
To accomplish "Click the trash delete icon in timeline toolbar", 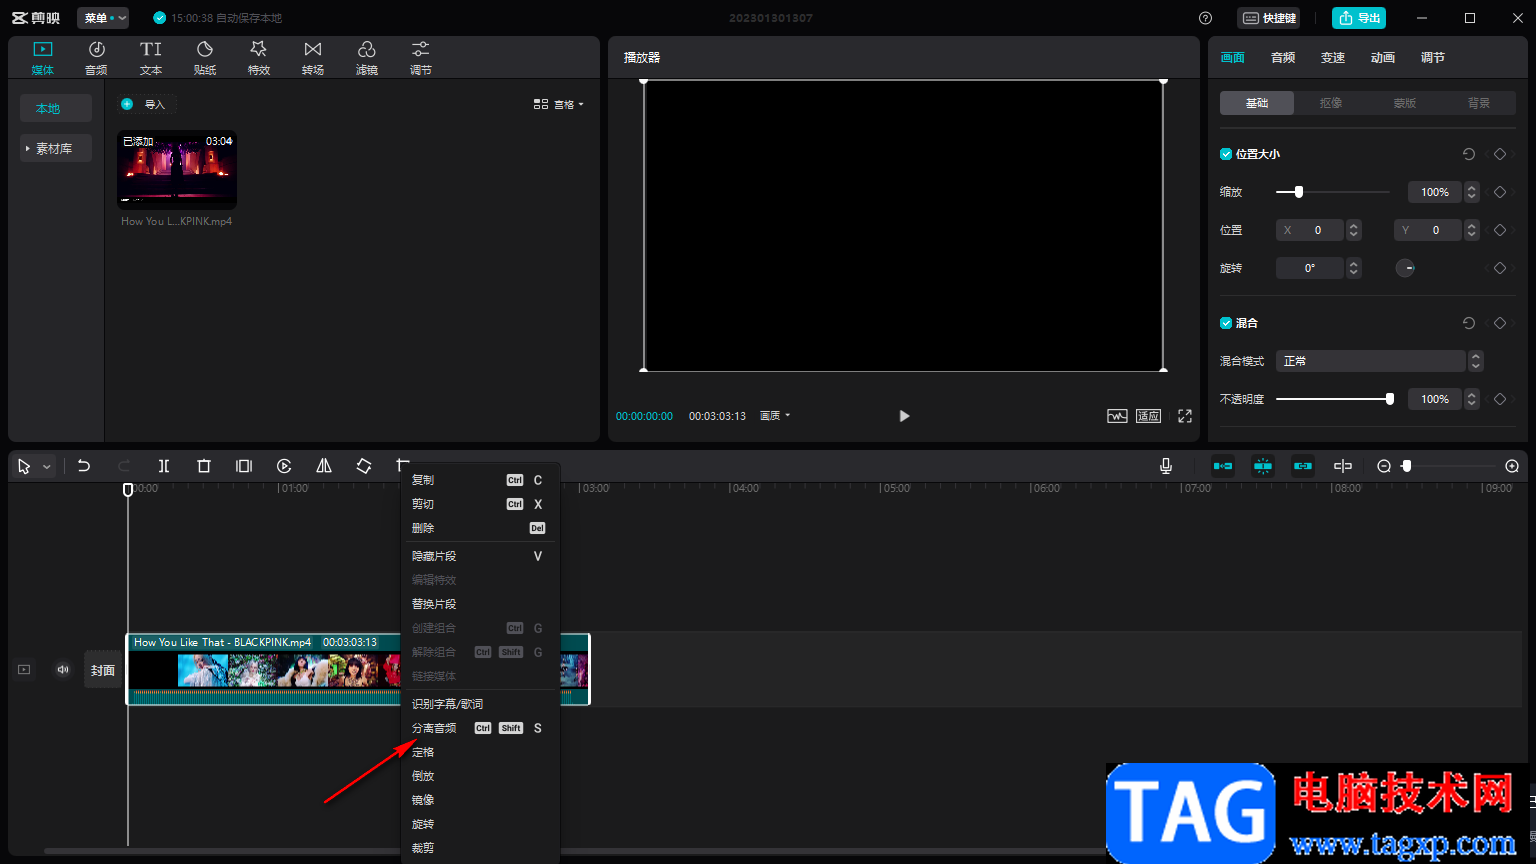I will point(204,466).
